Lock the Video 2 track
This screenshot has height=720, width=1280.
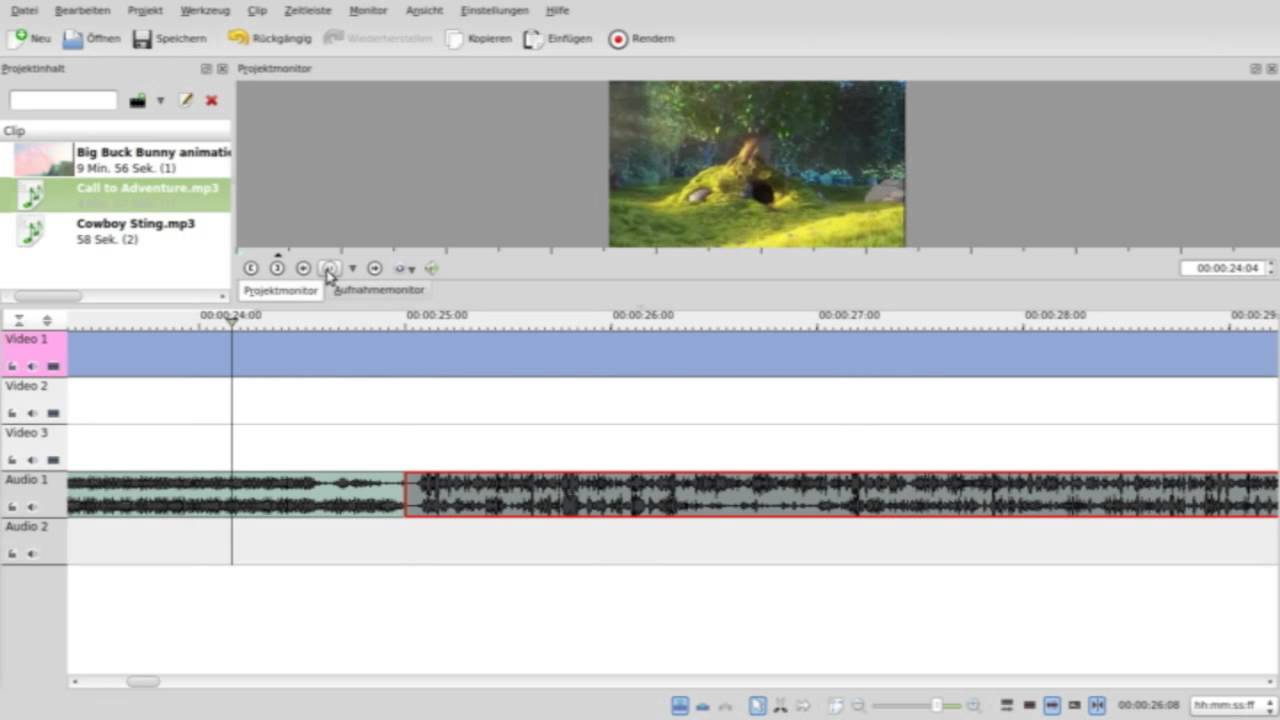coord(12,414)
